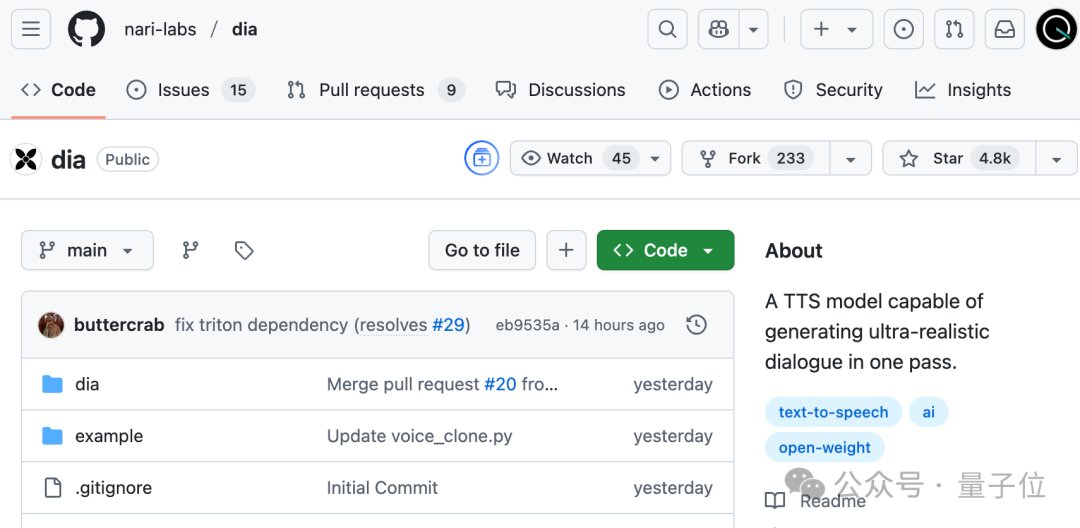This screenshot has width=1080, height=528.
Task: Open pull requests icon in header
Action: coord(954,29)
